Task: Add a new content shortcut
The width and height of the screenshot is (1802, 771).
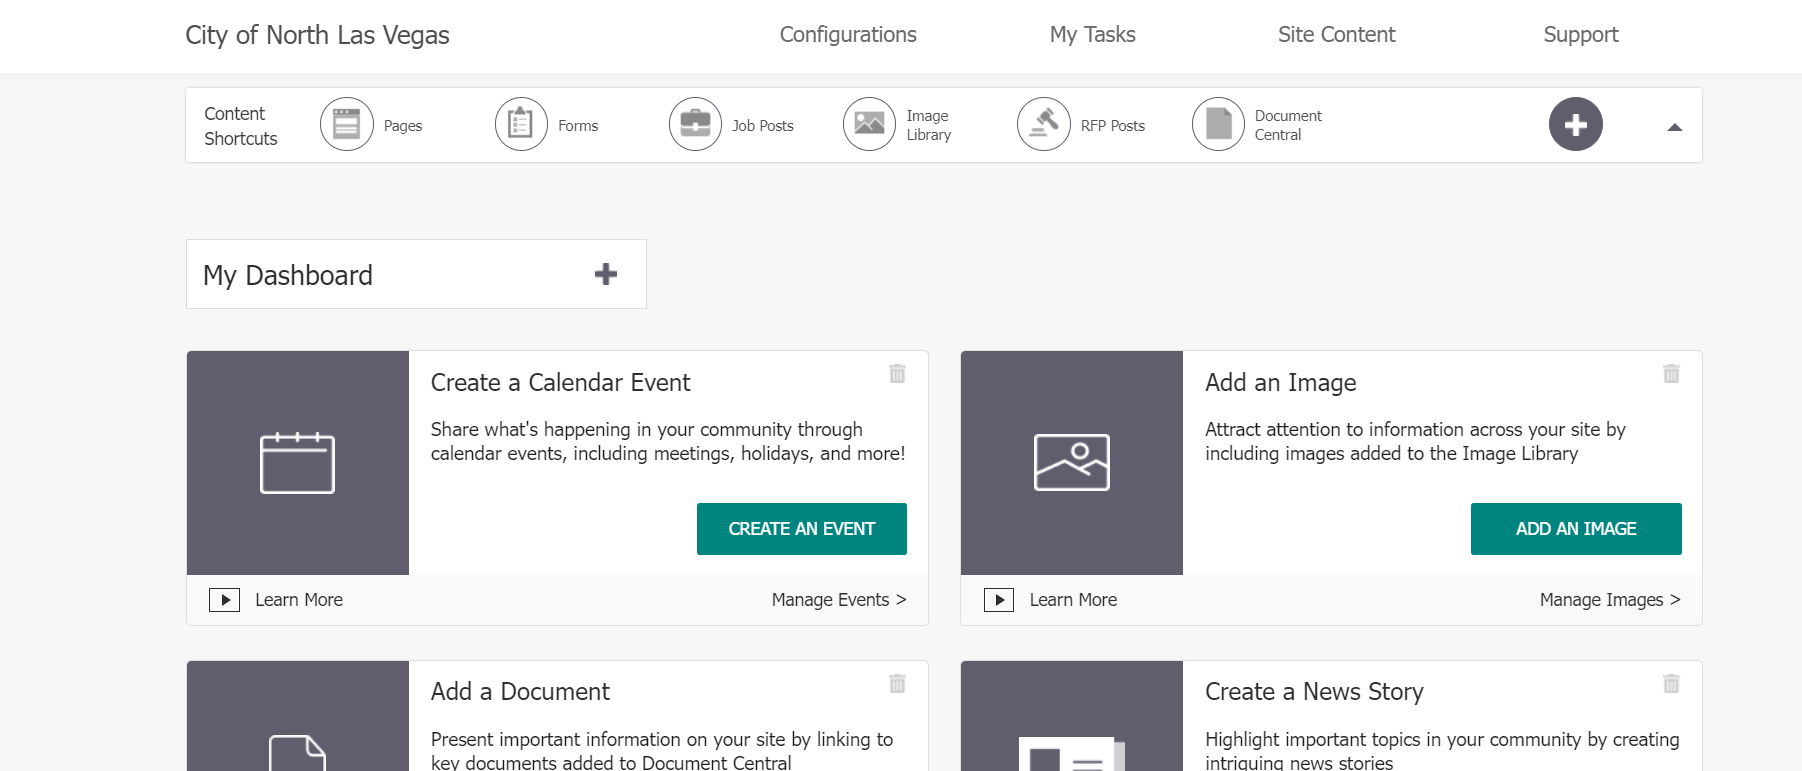Action: [1575, 125]
